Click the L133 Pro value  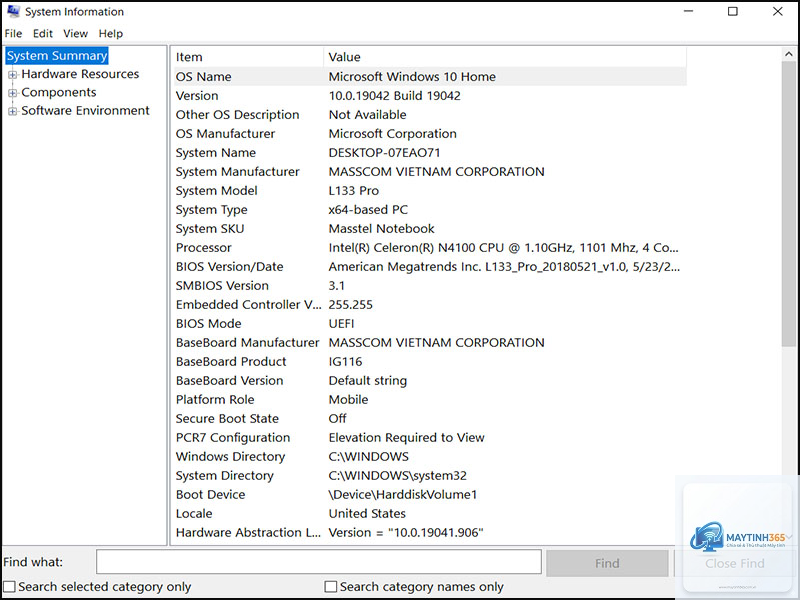[x=354, y=191]
